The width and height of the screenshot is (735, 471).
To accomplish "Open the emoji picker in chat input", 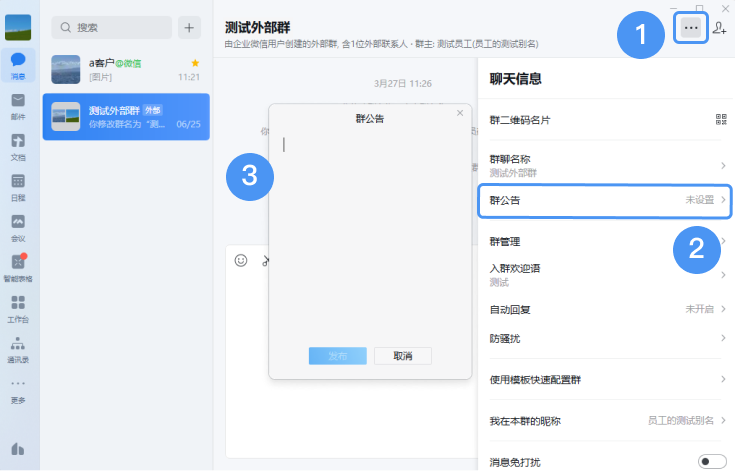I will click(241, 261).
